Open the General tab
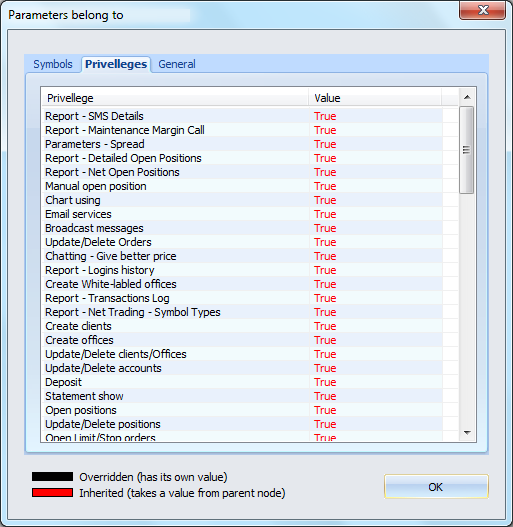 (x=177, y=64)
